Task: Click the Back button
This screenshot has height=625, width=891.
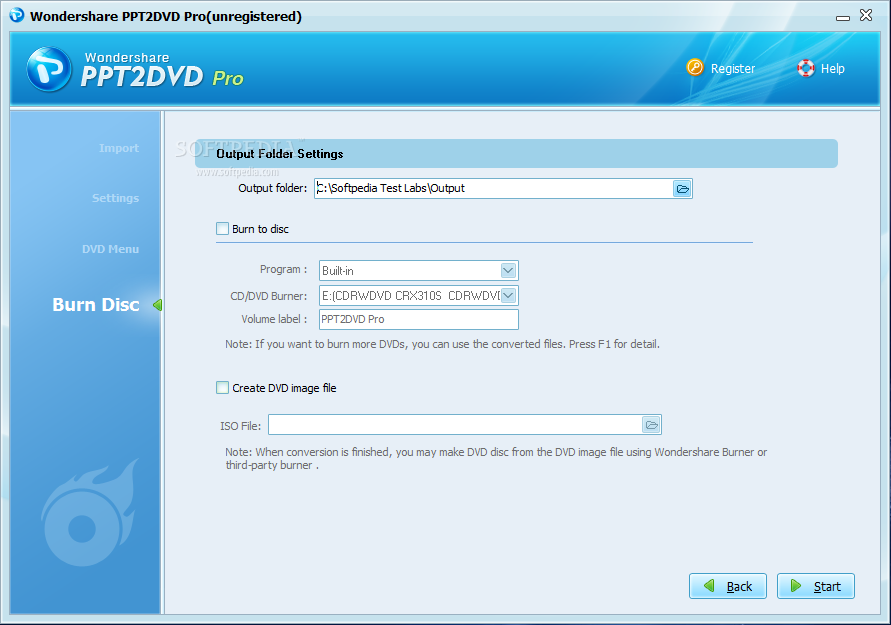Action: coord(728,586)
